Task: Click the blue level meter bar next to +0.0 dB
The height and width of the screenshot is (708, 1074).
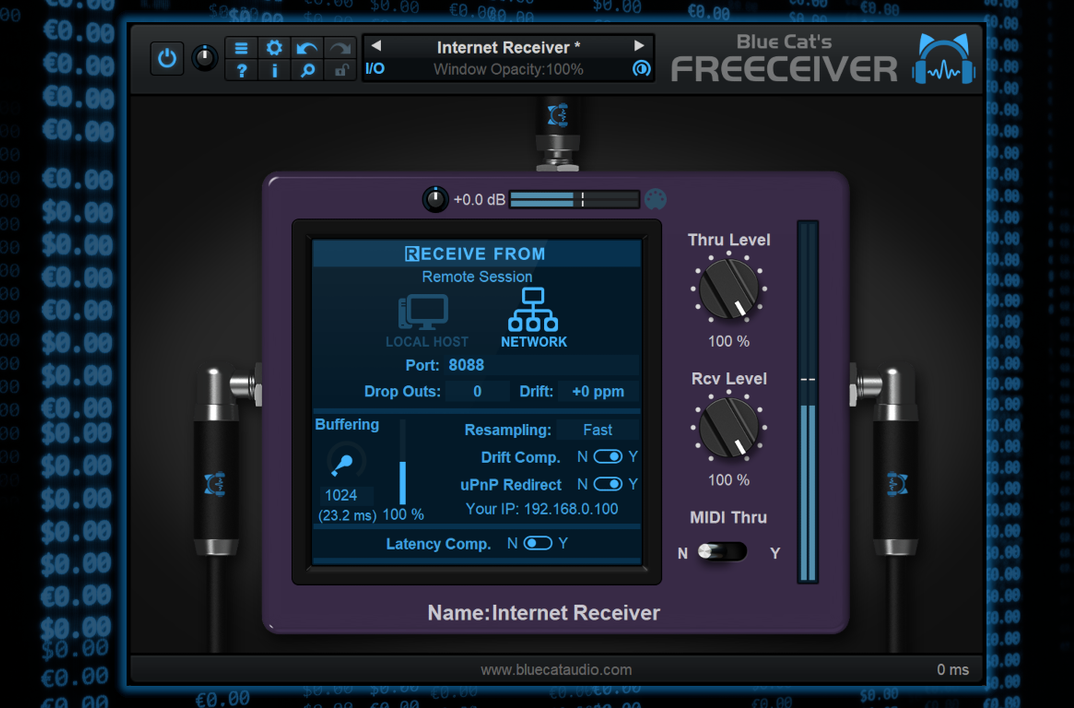Action: click(x=574, y=199)
